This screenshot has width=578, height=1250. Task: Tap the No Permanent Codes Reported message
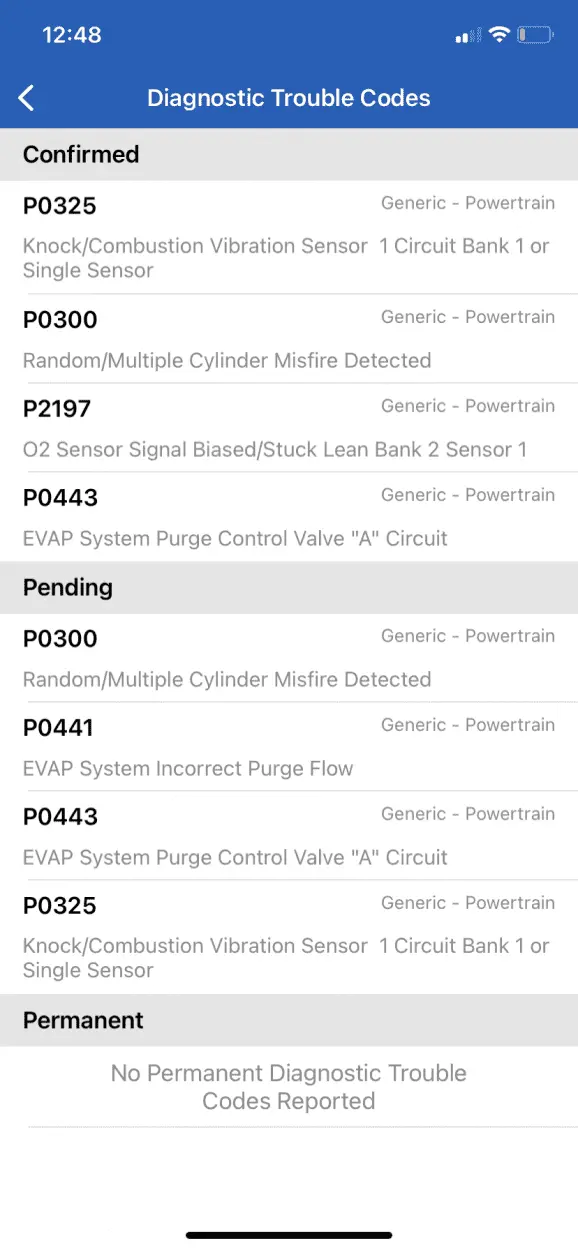289,1087
